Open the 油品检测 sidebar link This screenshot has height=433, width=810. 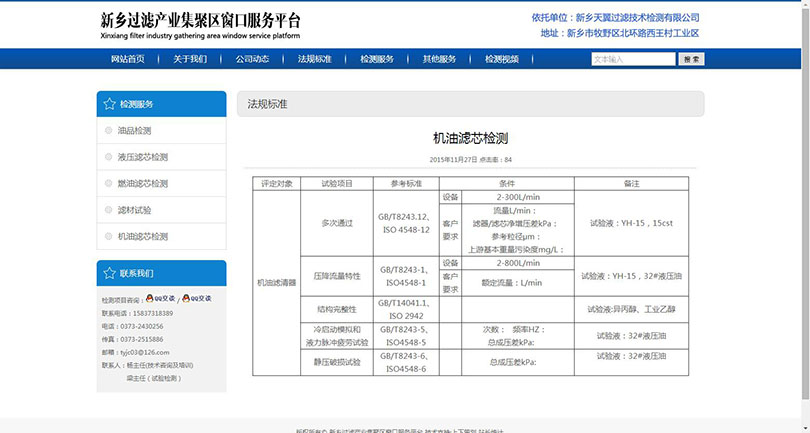tap(135, 131)
